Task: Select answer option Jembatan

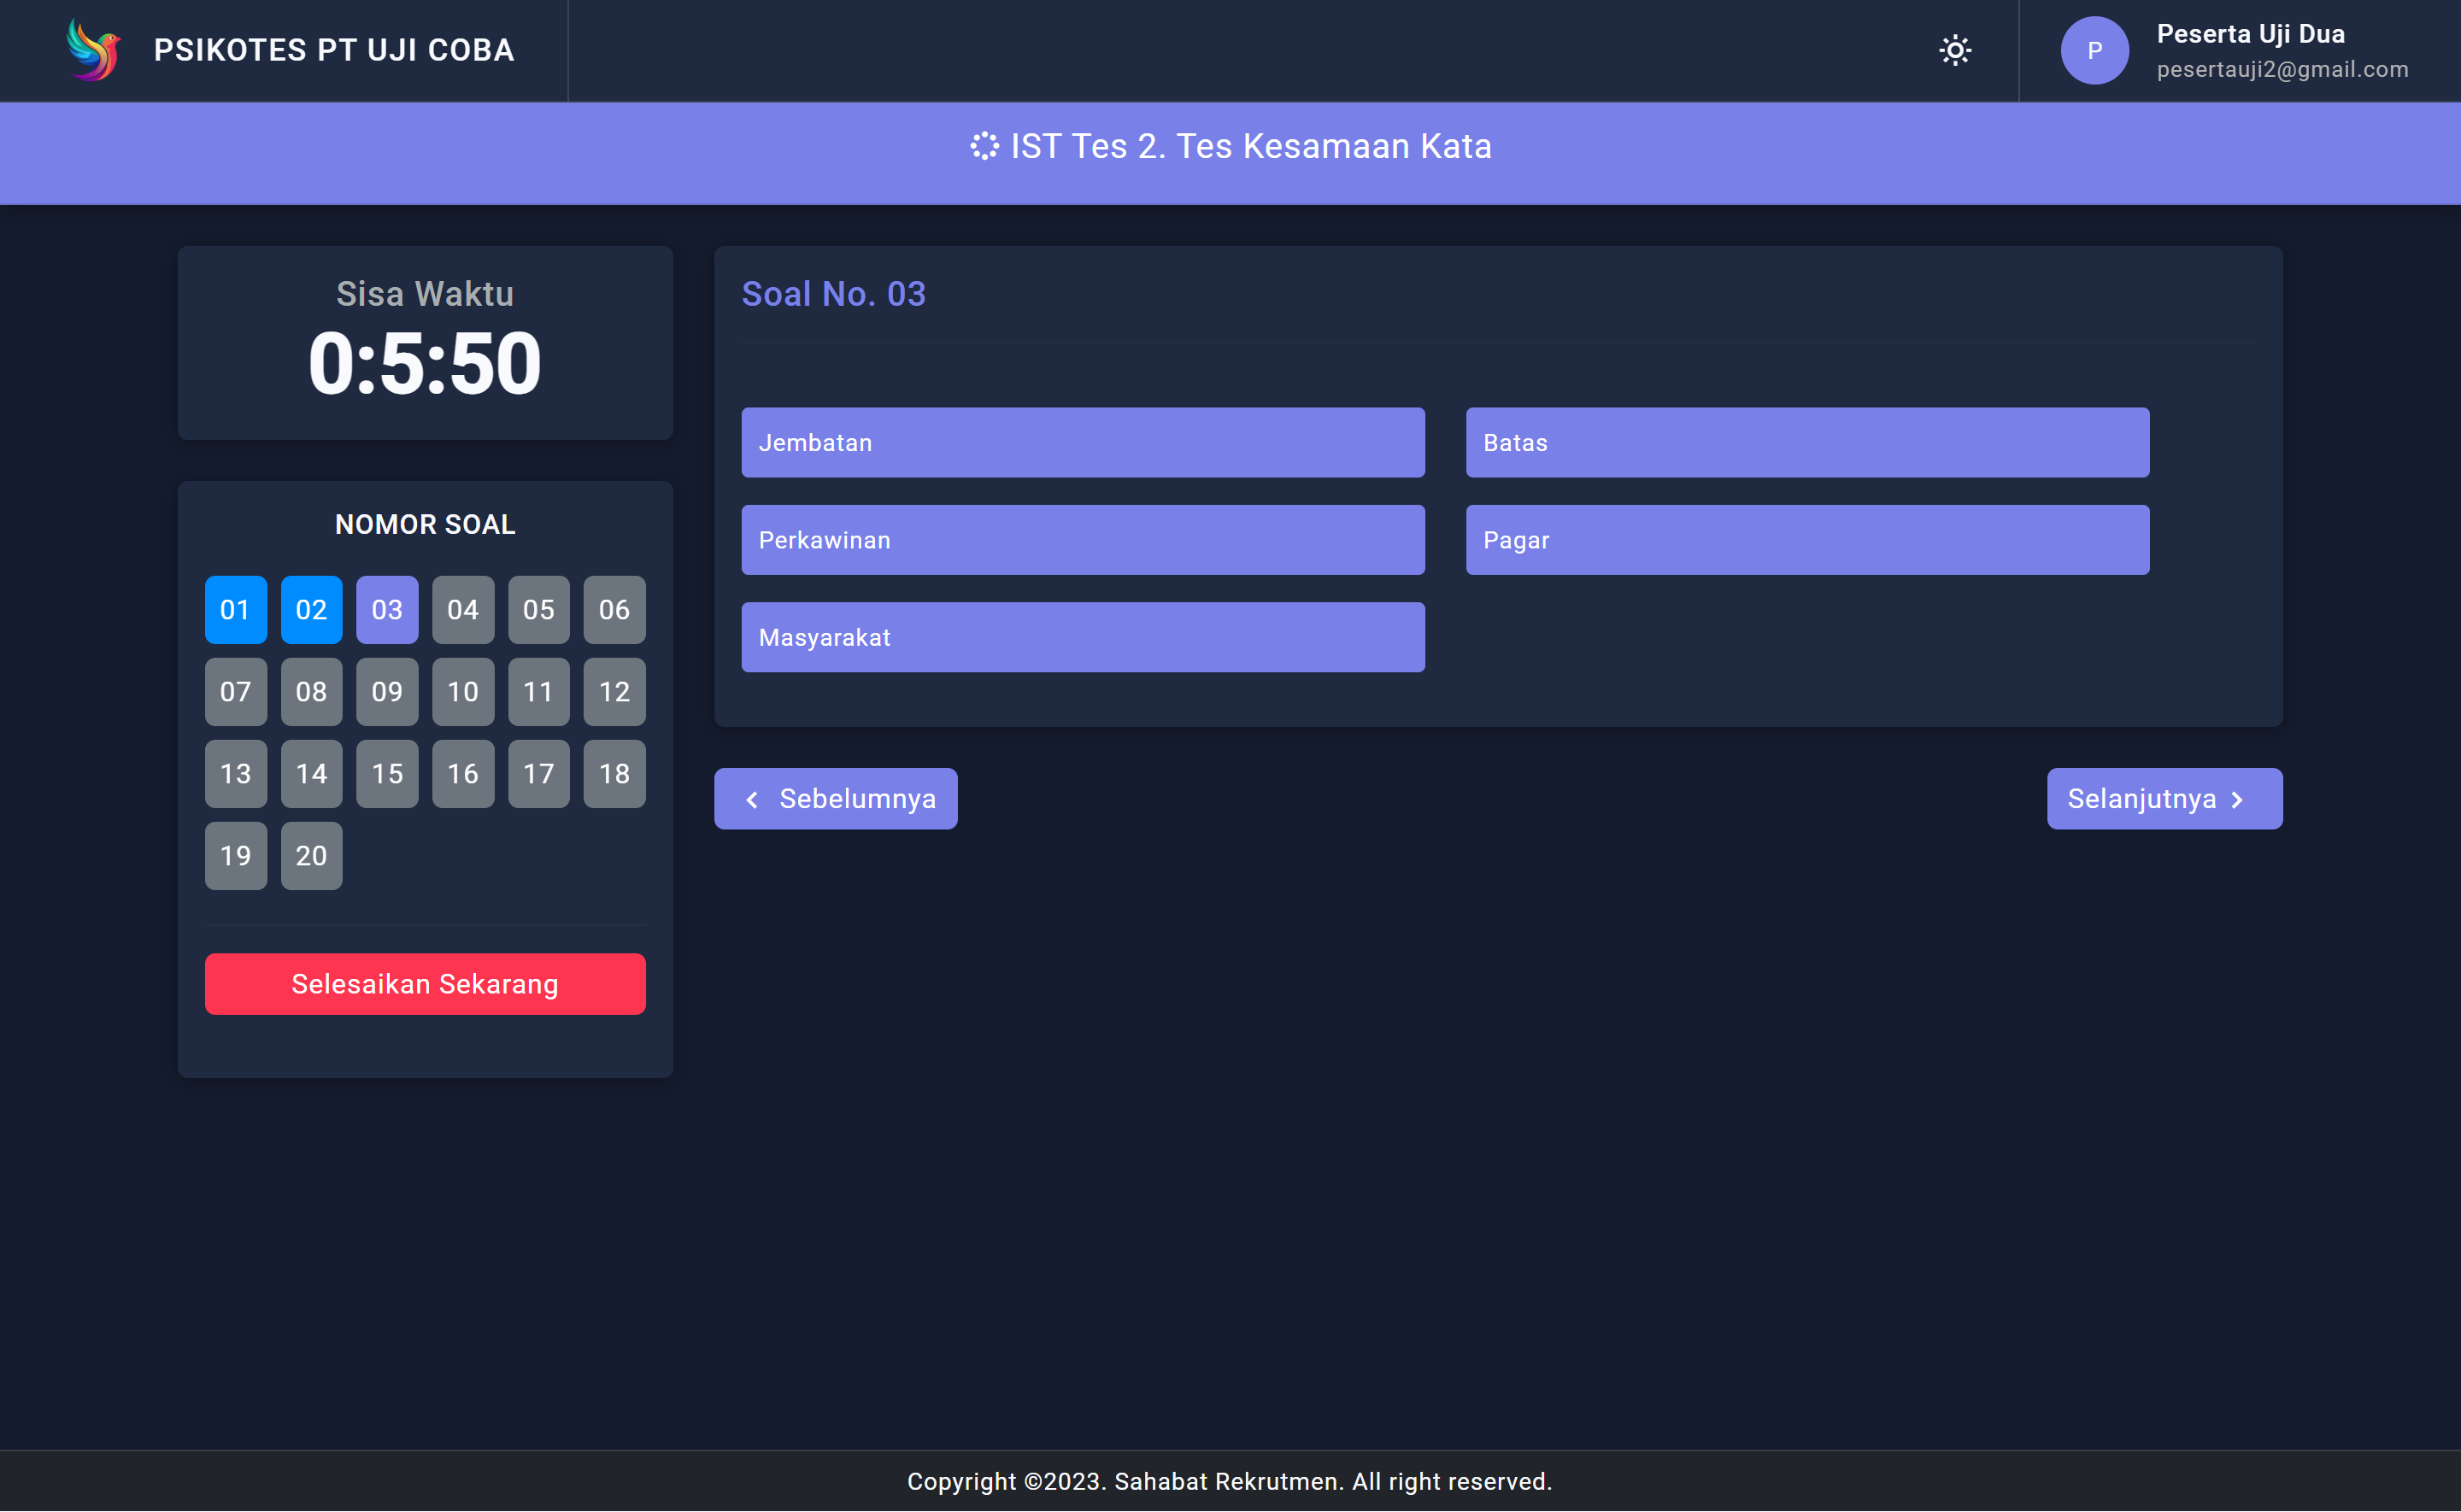Action: pyautogui.click(x=1082, y=442)
